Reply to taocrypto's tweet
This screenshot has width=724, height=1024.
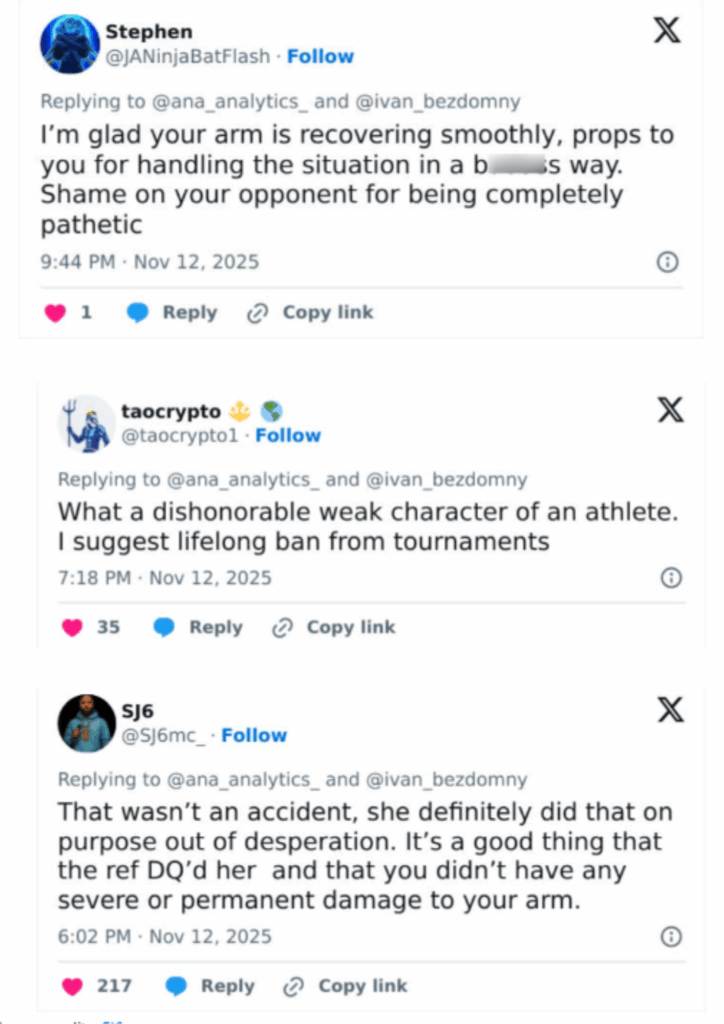point(199,628)
